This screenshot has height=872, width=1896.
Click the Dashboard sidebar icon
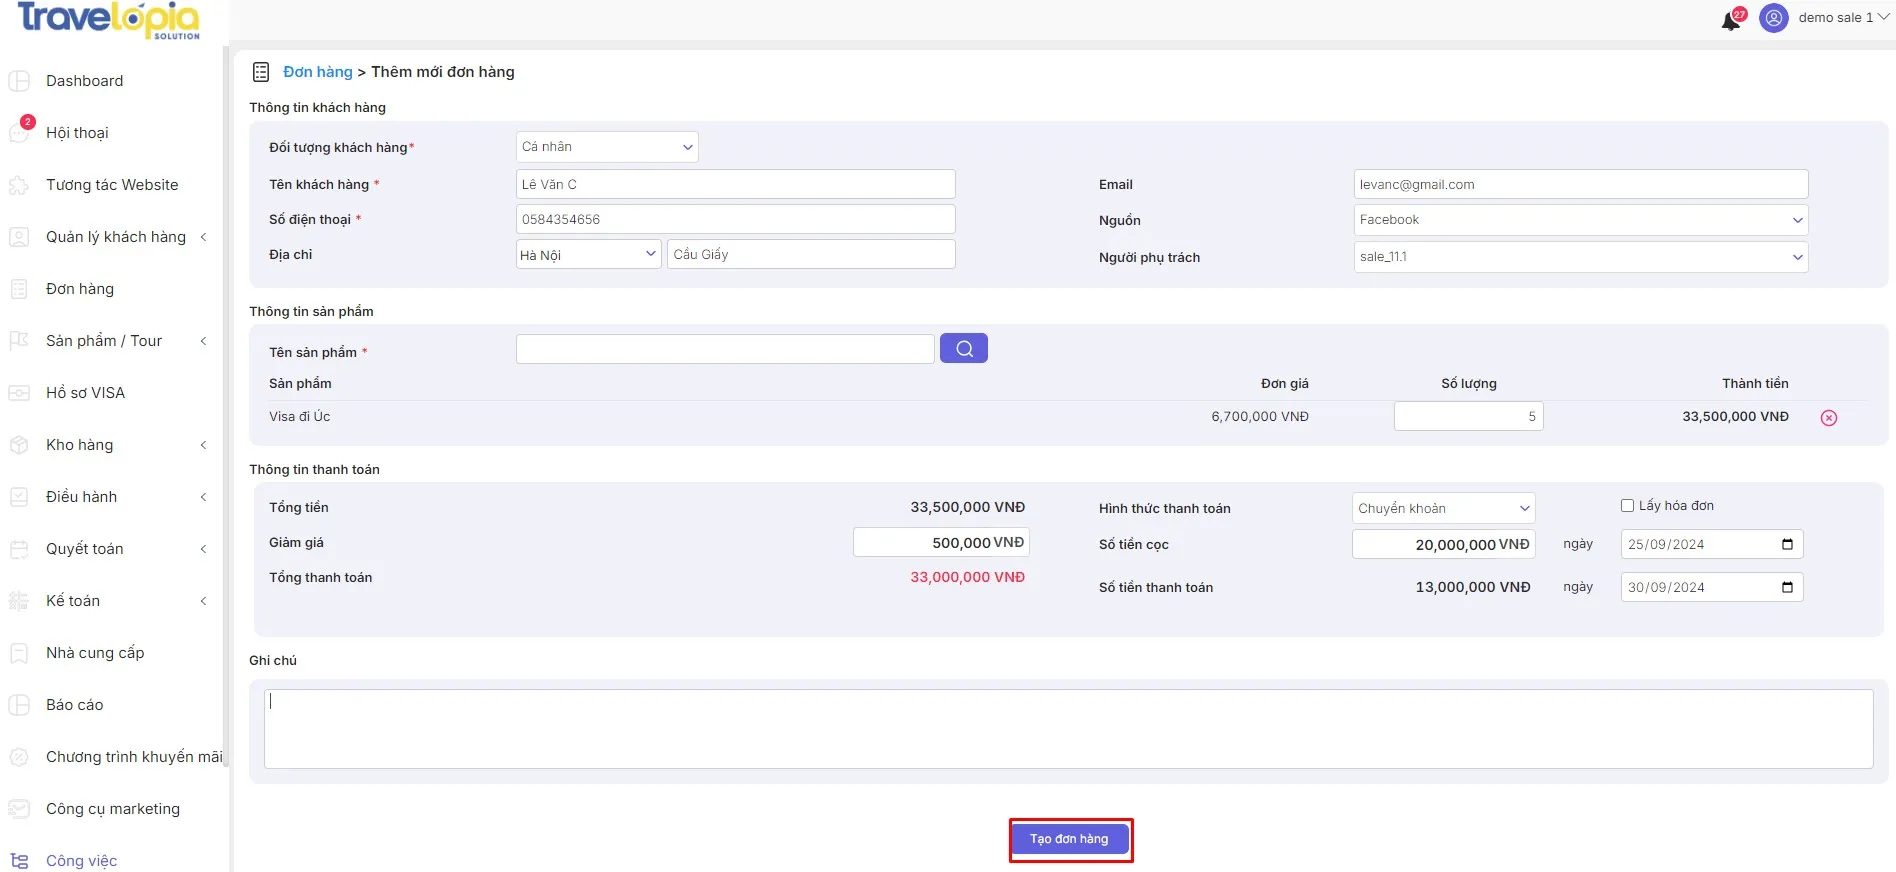[x=19, y=81]
